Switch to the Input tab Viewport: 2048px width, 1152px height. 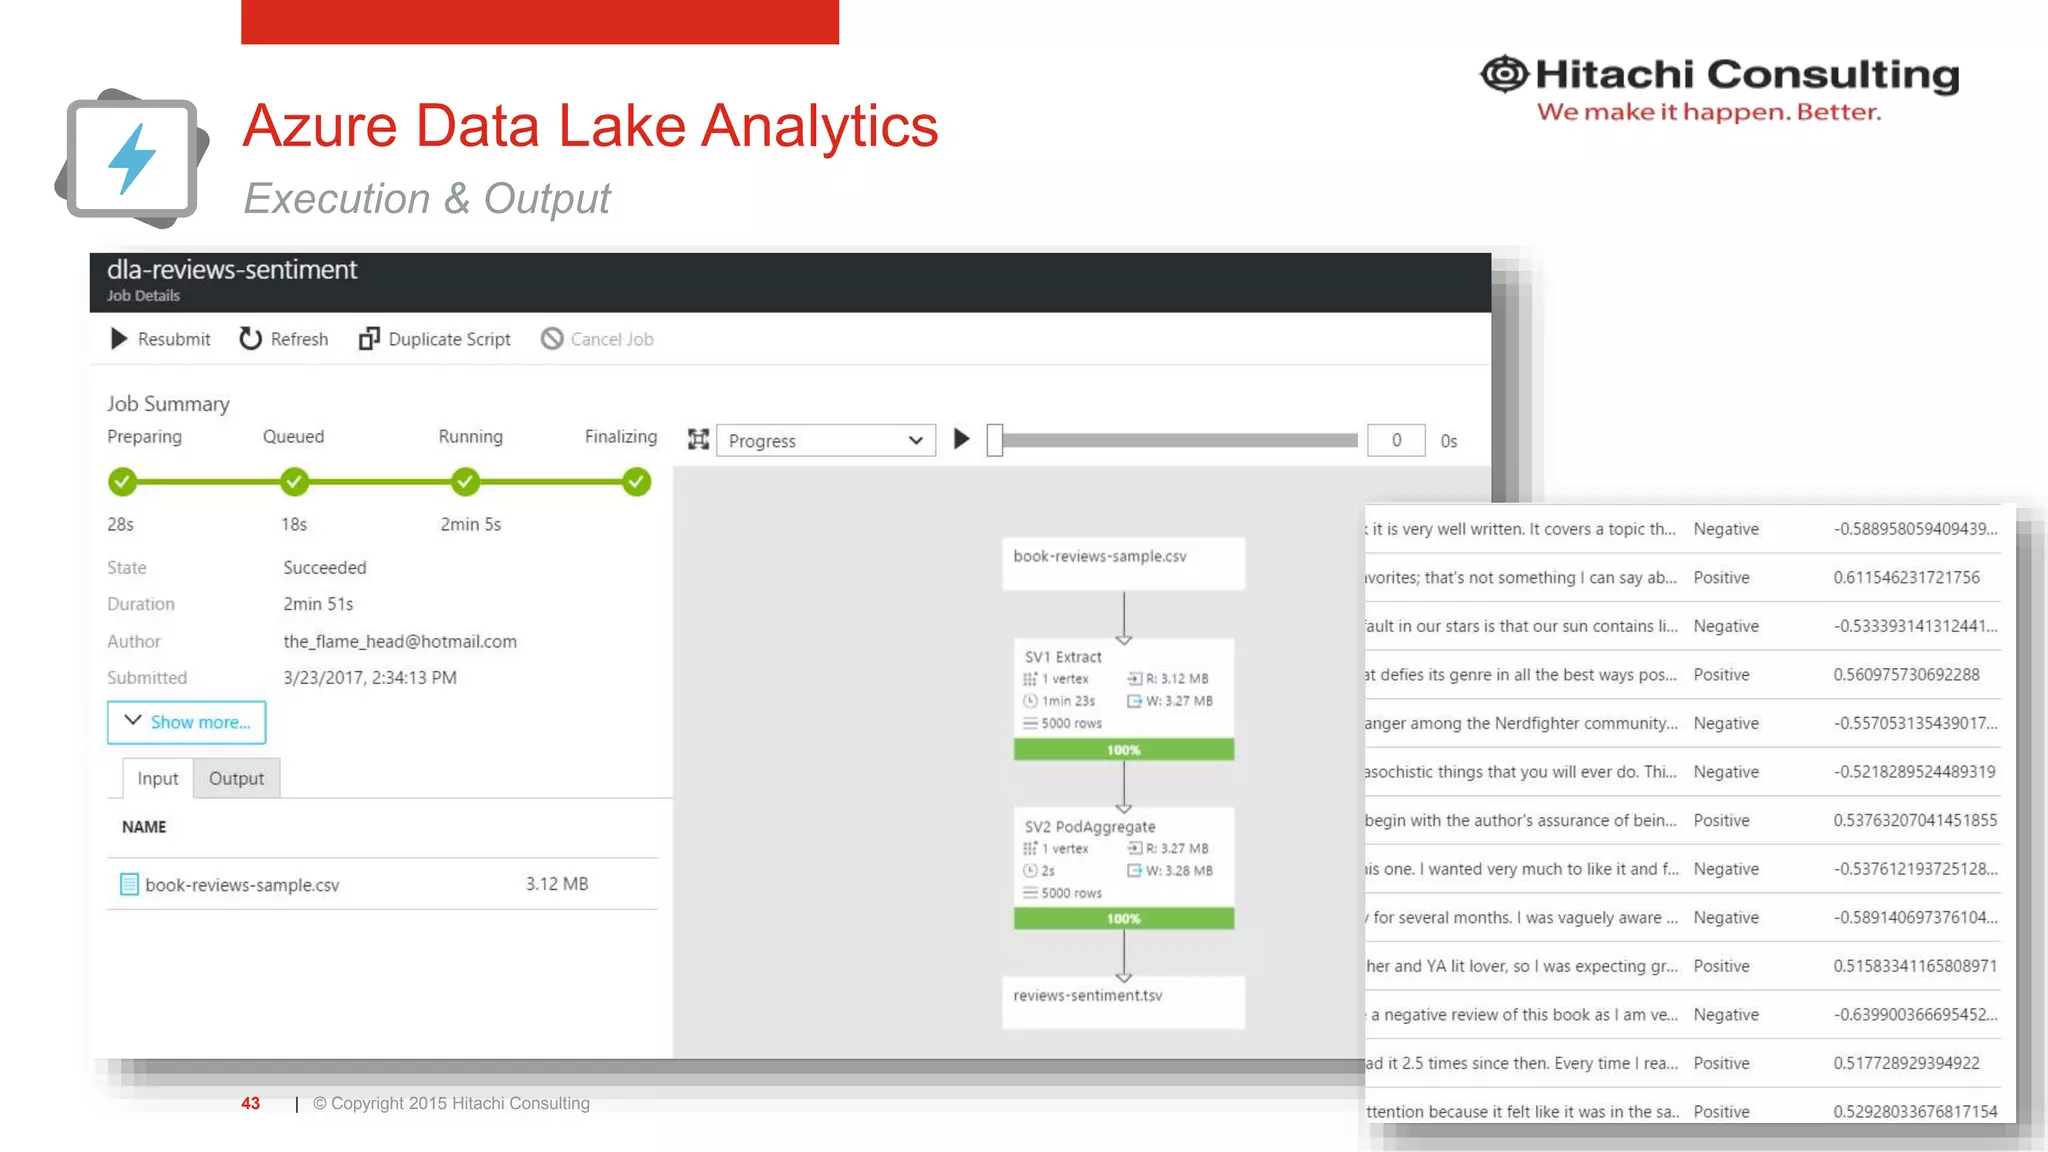point(158,778)
